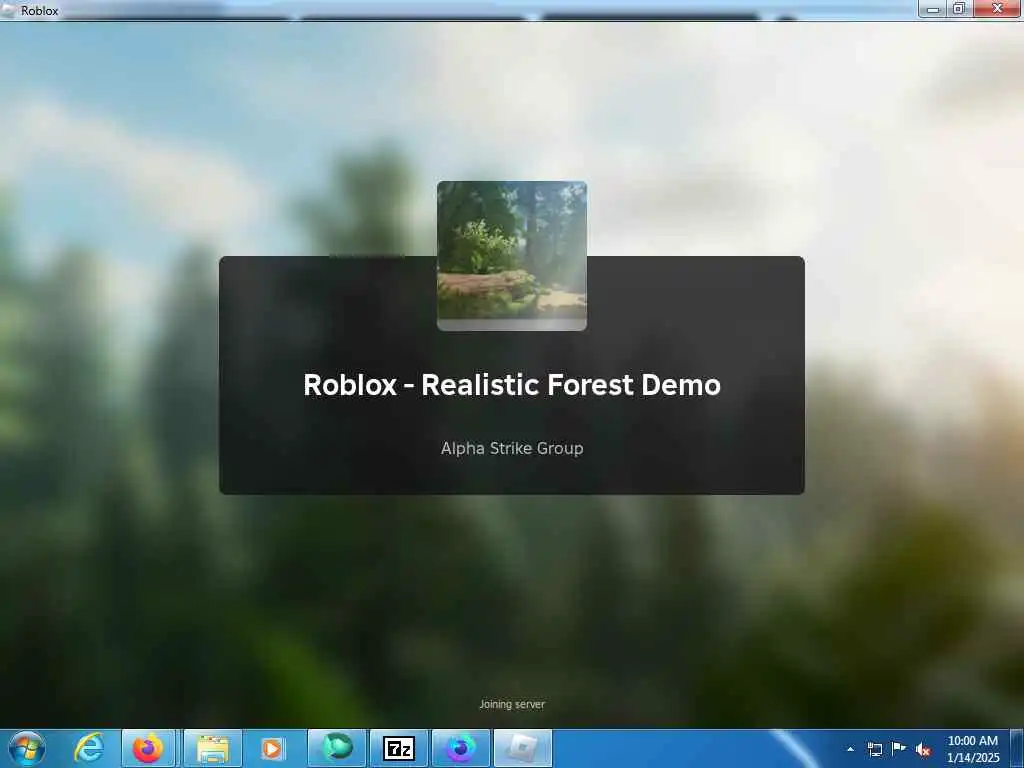Click the Joining server status text
This screenshot has height=768, width=1024.
(x=512, y=704)
